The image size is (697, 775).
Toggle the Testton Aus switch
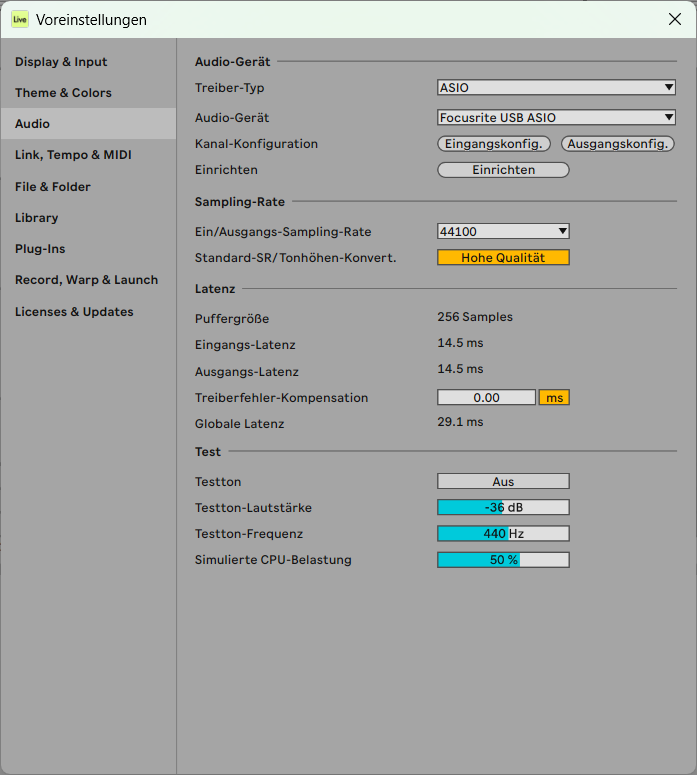point(503,482)
